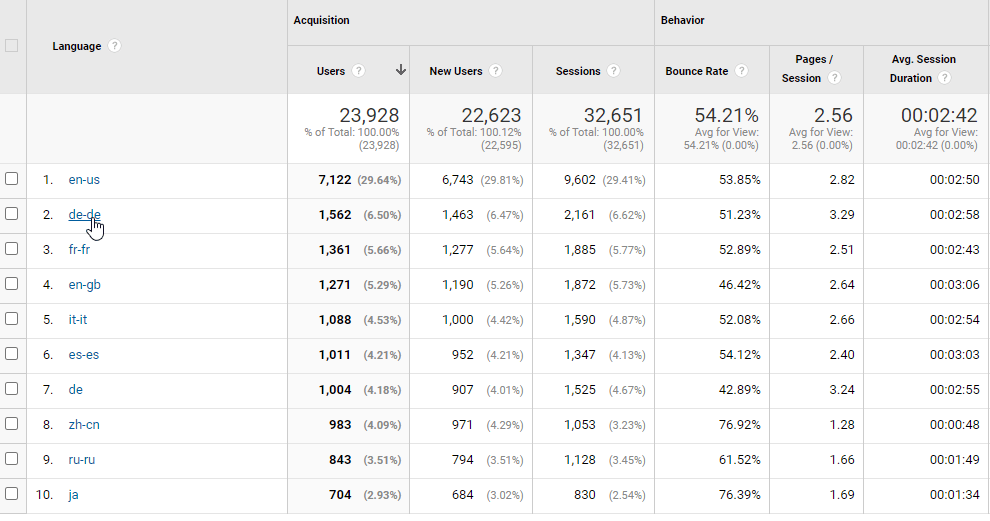Click ja sessions value 830

point(585,495)
